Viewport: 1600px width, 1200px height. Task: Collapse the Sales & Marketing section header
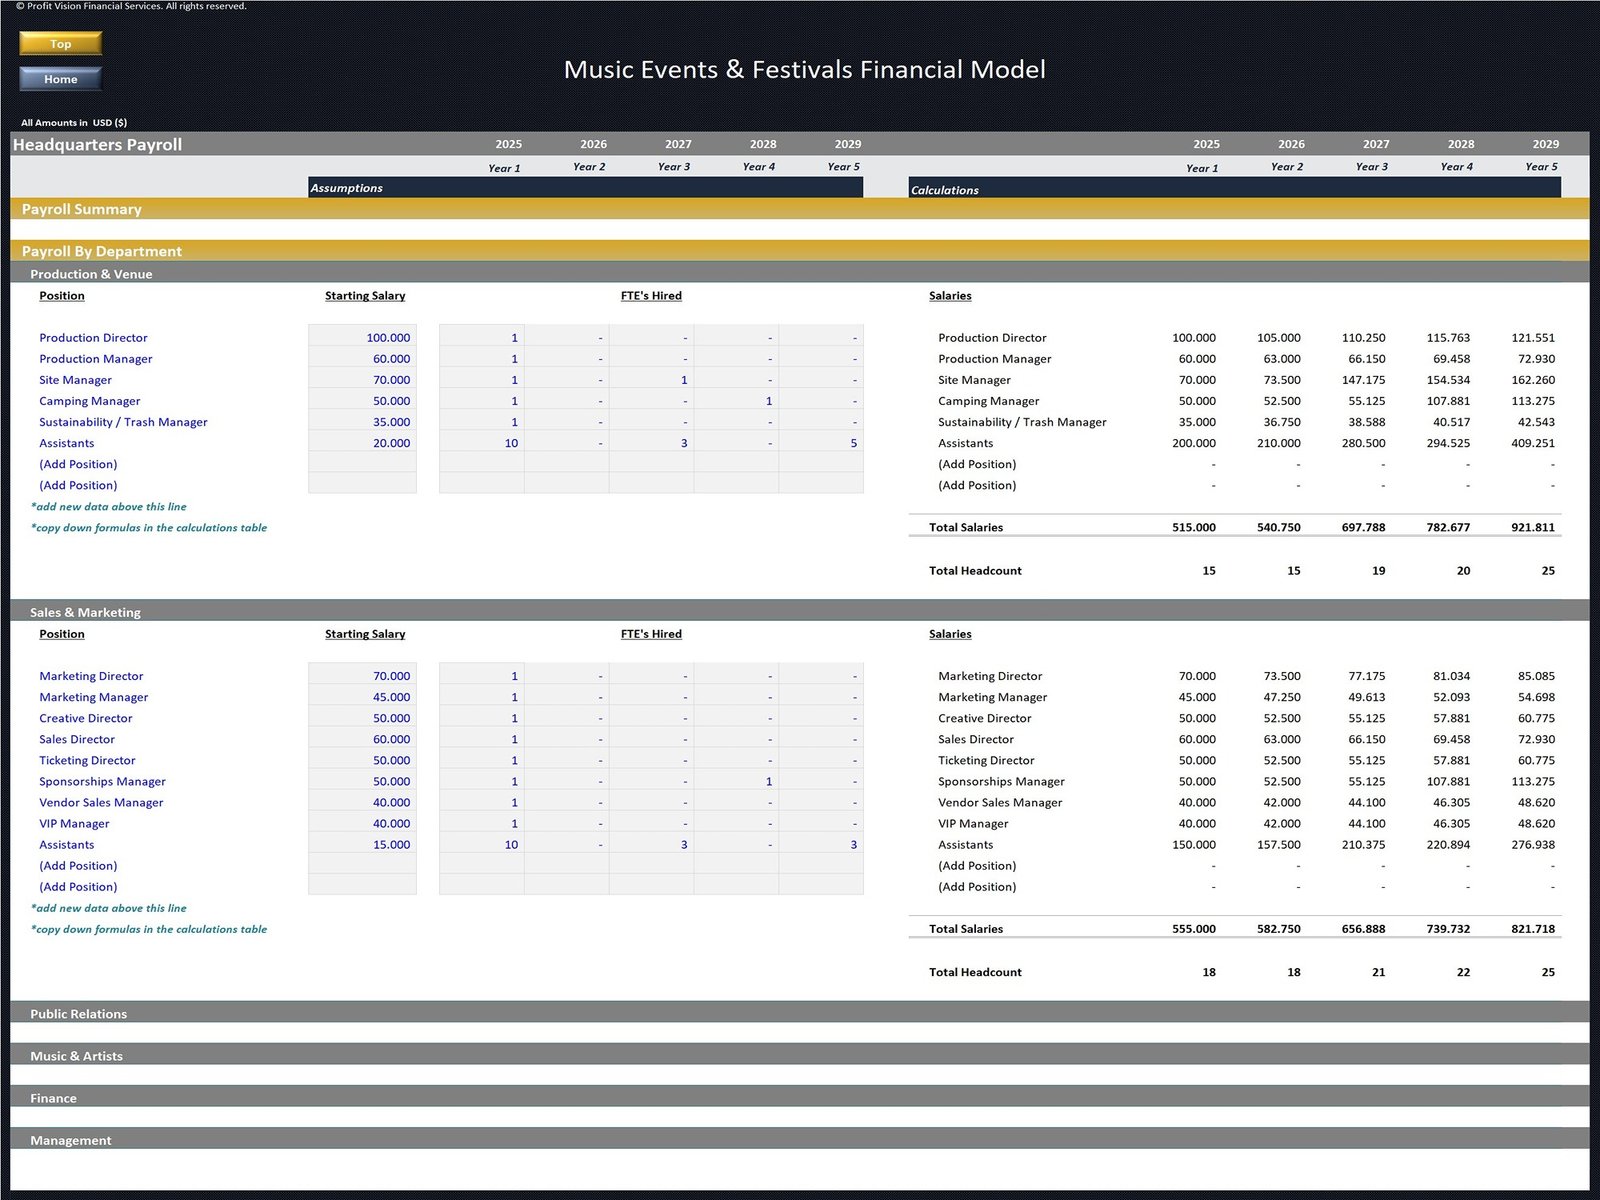85,611
